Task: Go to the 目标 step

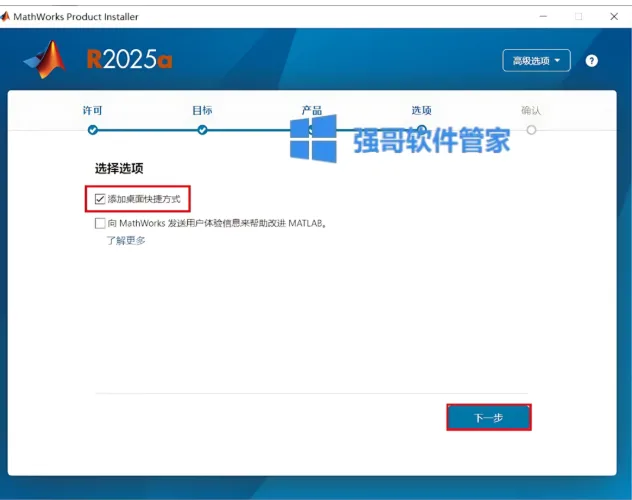Action: (202, 110)
